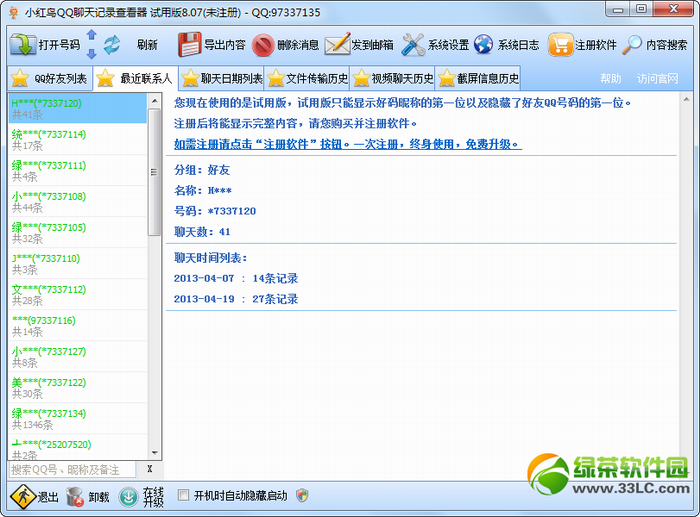Click the Open Number (打开号码) icon
This screenshot has width=700, height=517.
[23, 45]
